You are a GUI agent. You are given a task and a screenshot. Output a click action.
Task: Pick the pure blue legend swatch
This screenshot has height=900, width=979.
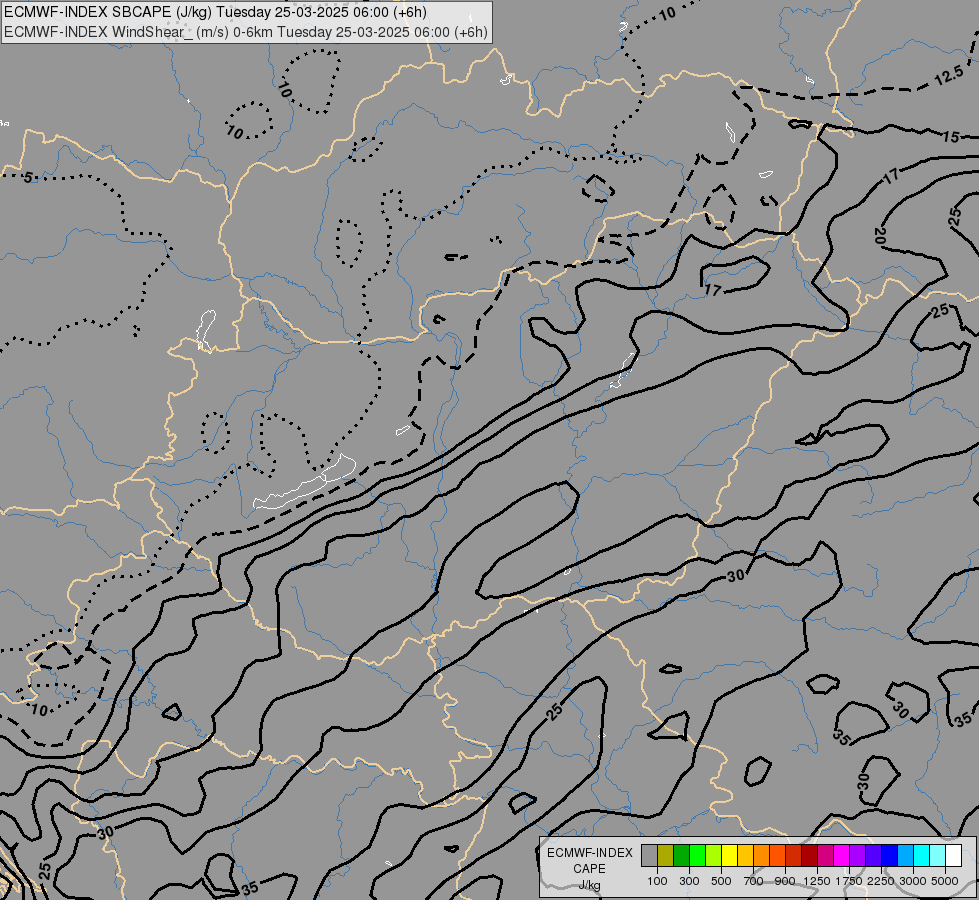point(890,856)
